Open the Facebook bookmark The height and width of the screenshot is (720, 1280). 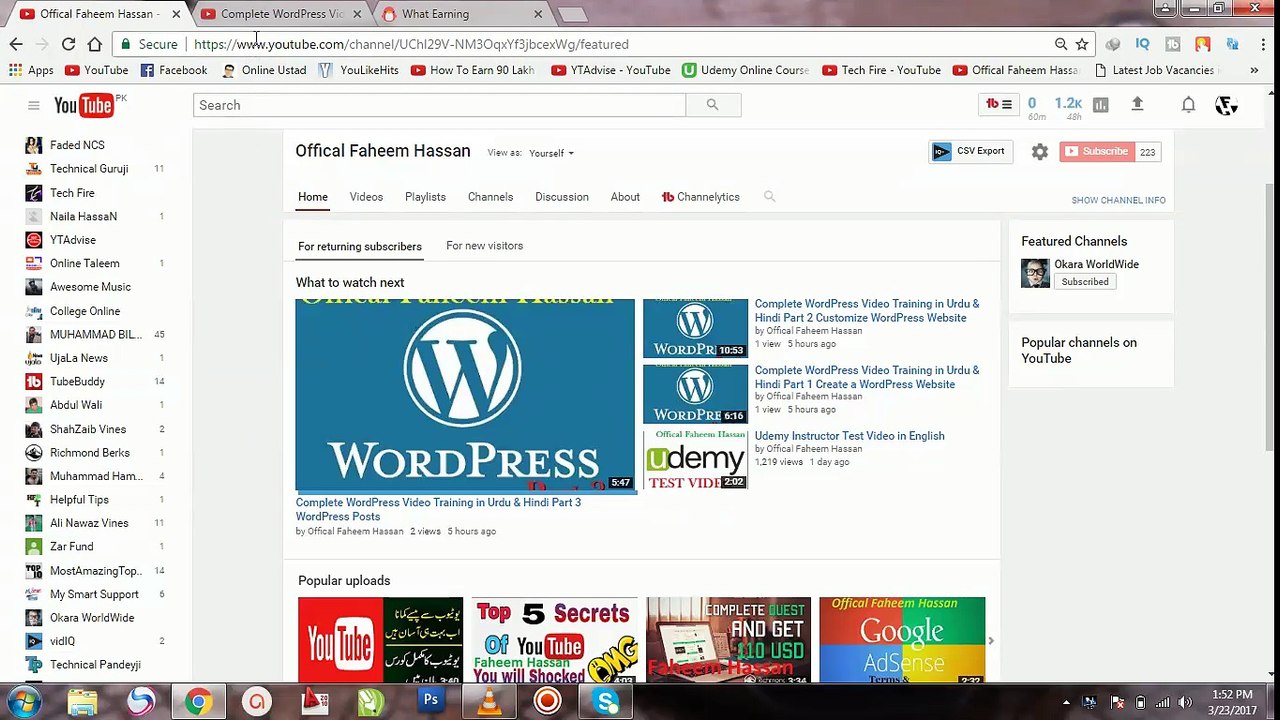pyautogui.click(x=174, y=70)
